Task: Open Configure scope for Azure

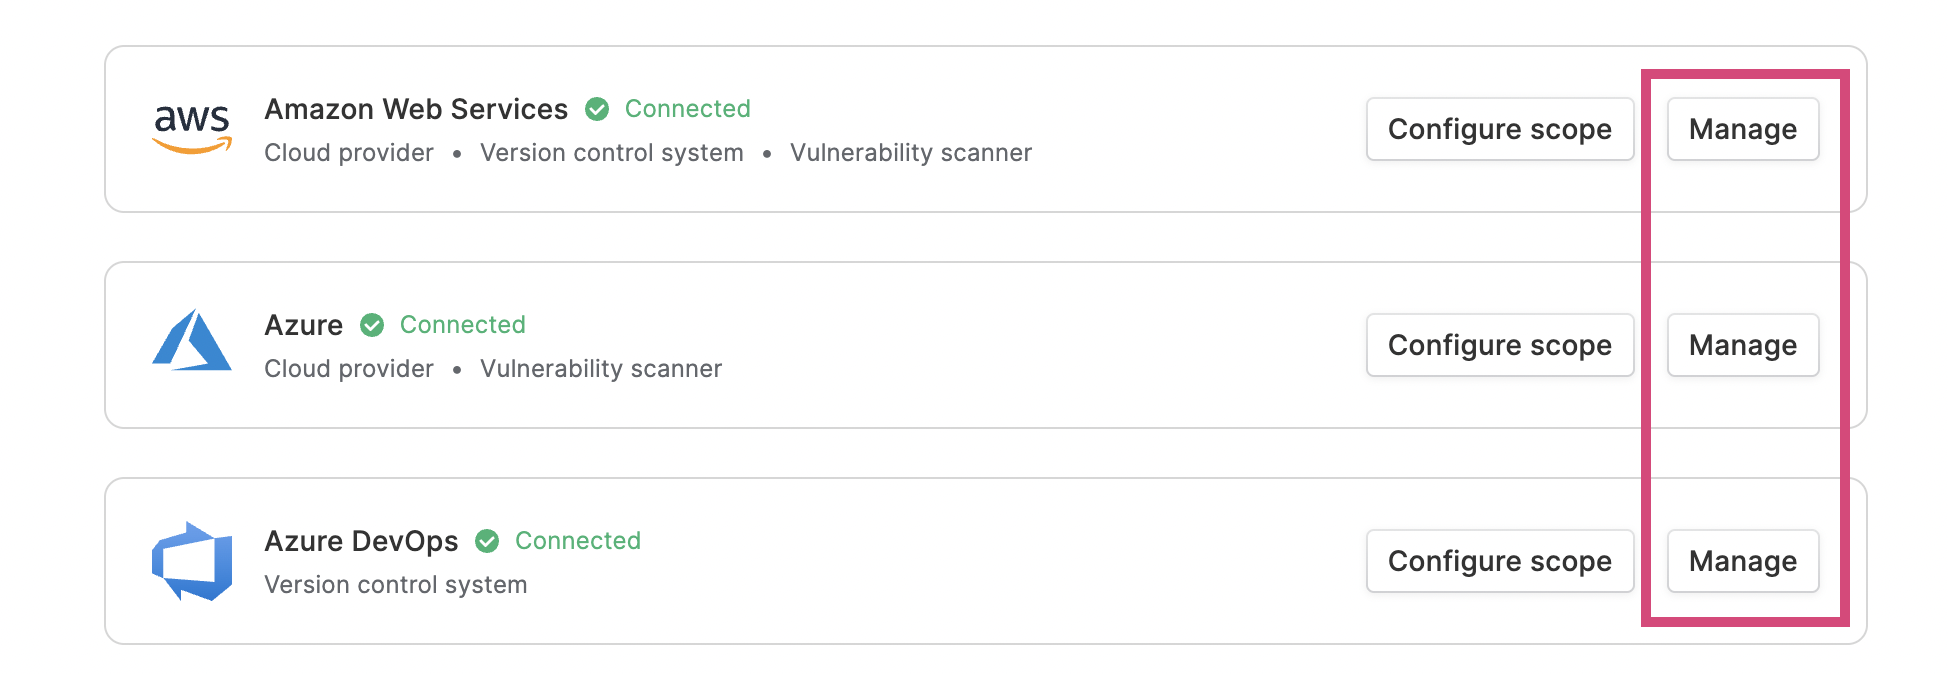Action: pyautogui.click(x=1500, y=345)
